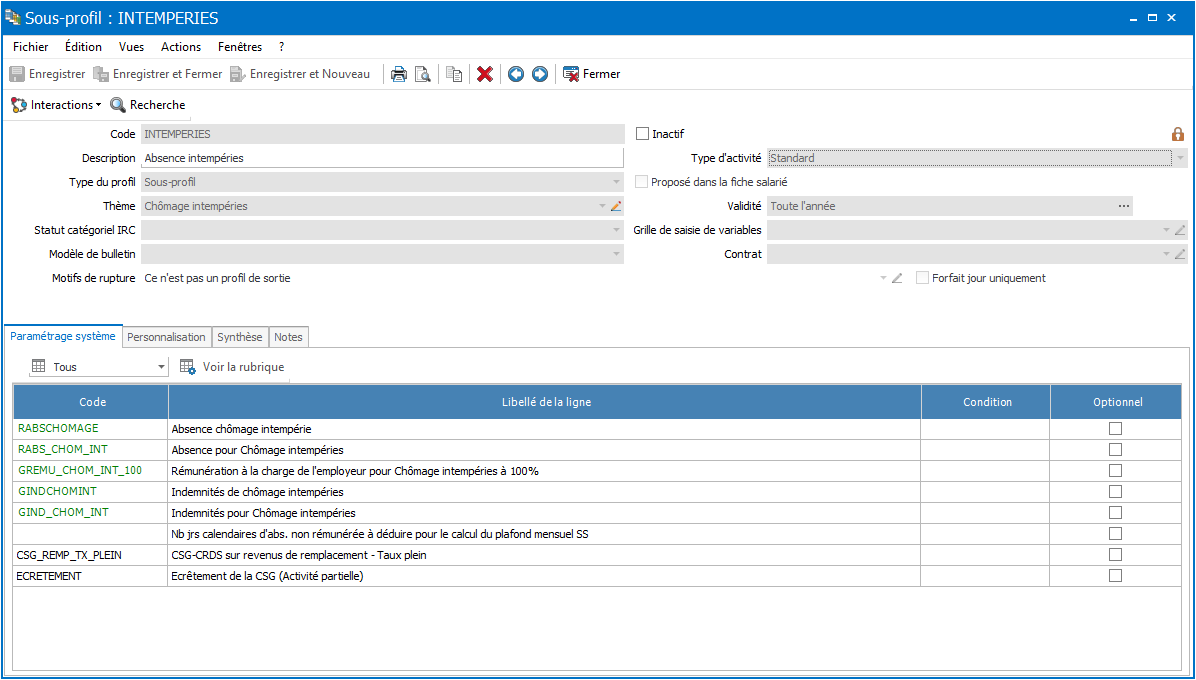Click the Code field INTEMPERIES
Screen dimensions: 1196x680
pyautogui.click(x=383, y=134)
